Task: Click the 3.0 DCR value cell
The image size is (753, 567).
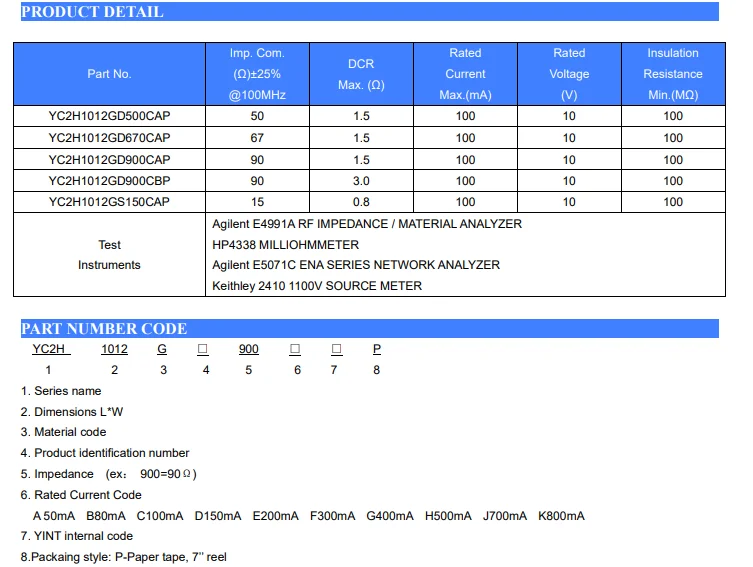Action: click(361, 181)
